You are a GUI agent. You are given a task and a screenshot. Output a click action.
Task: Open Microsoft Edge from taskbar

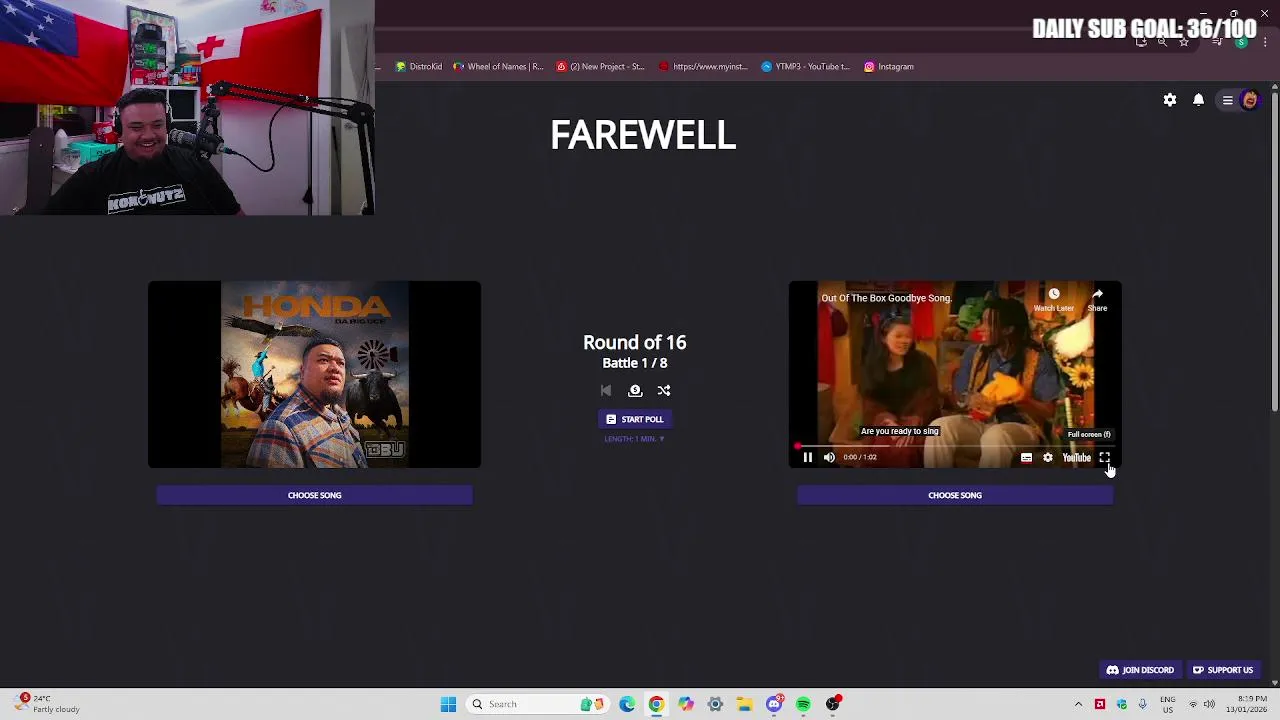627,704
